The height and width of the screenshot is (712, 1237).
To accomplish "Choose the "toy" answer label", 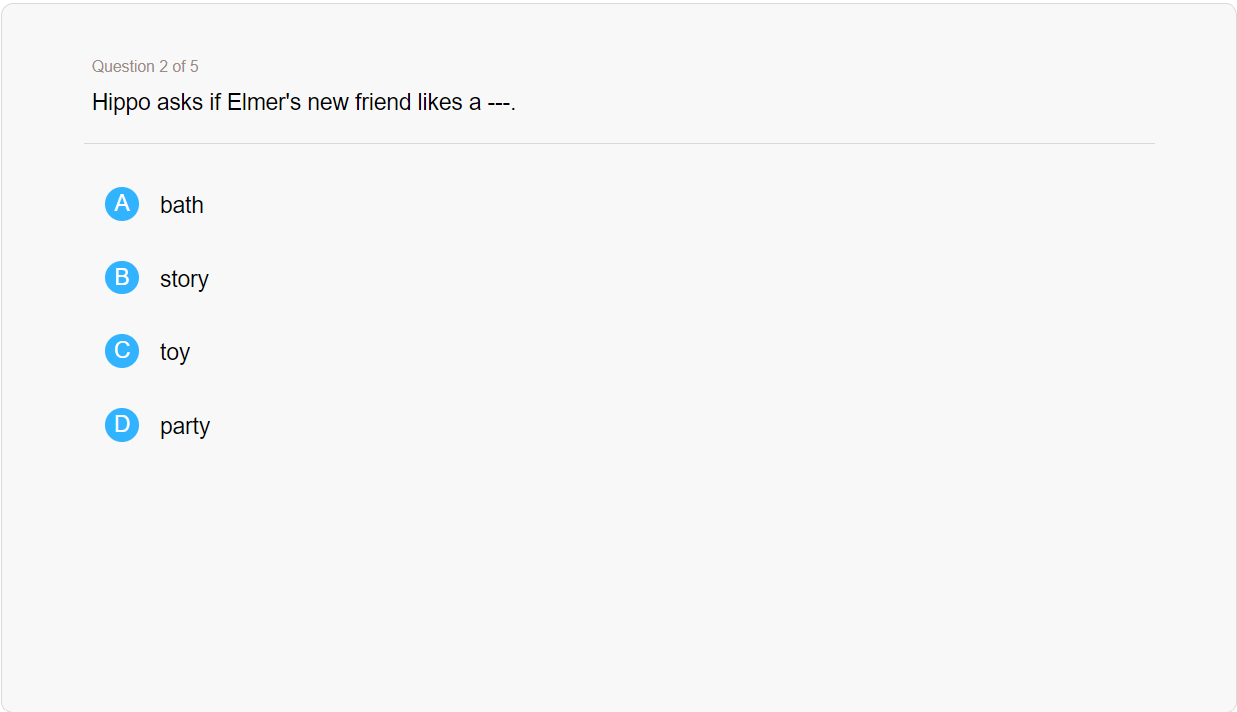I will click(175, 352).
